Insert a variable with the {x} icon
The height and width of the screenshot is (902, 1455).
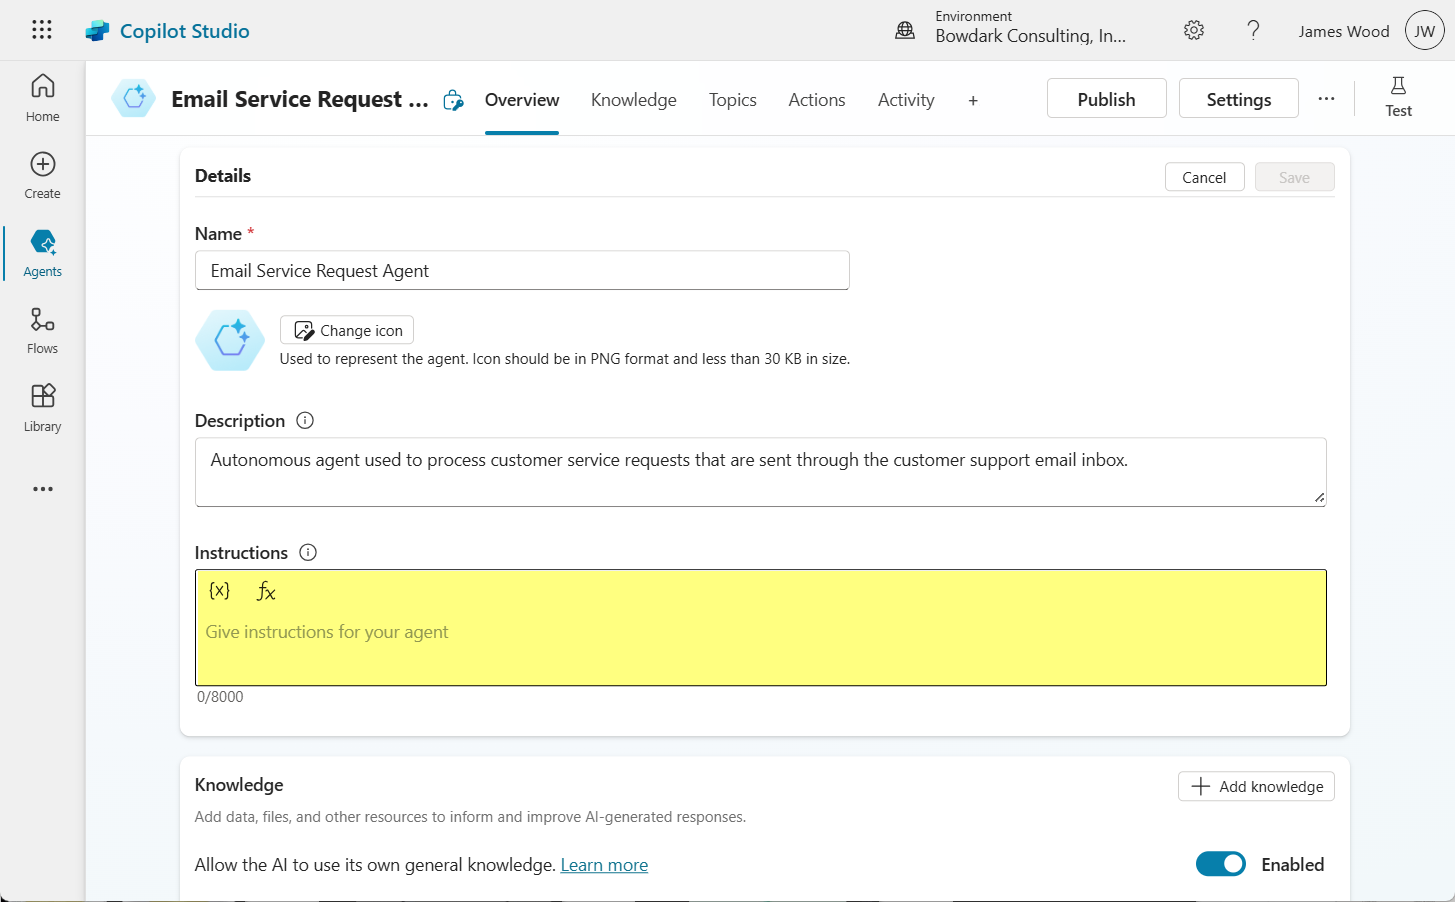point(219,590)
